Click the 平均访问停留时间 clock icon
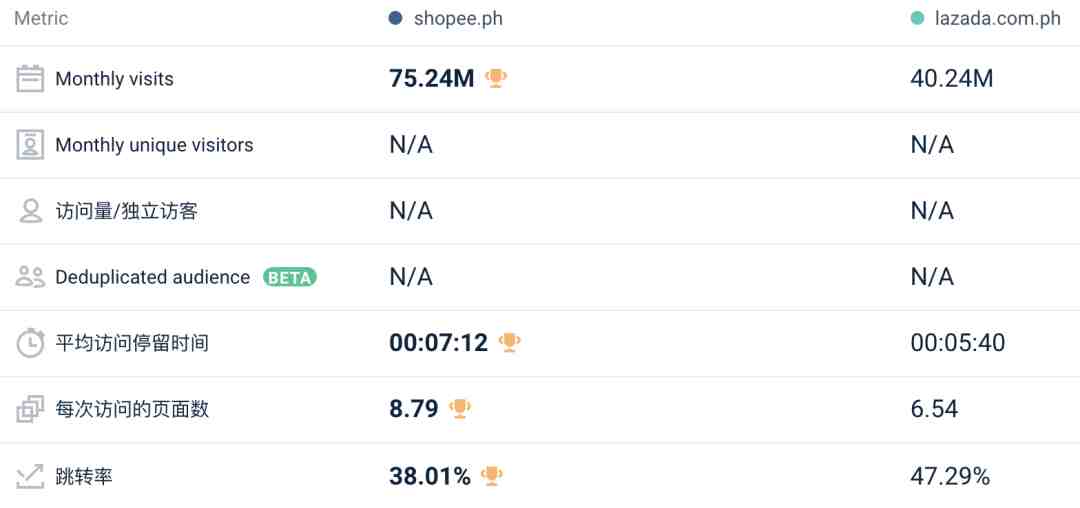This screenshot has width=1080, height=508. [x=30, y=343]
